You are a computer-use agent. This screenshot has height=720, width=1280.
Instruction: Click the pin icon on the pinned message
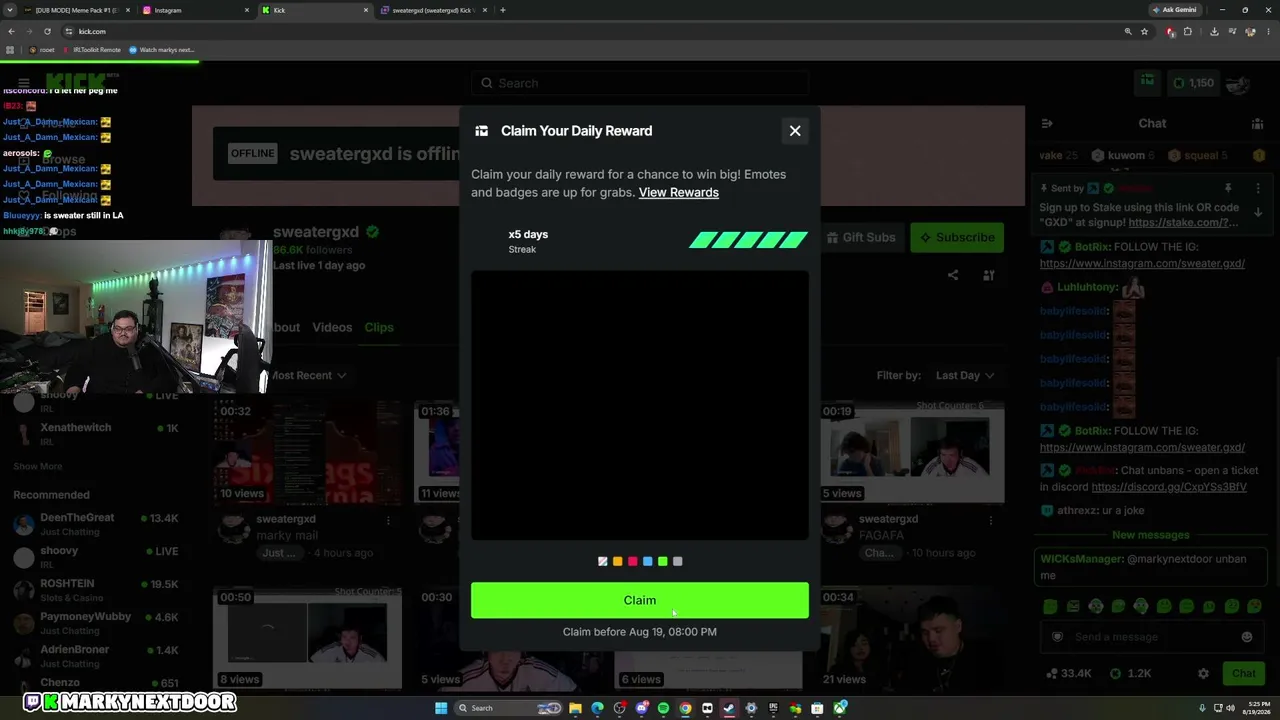[1228, 188]
